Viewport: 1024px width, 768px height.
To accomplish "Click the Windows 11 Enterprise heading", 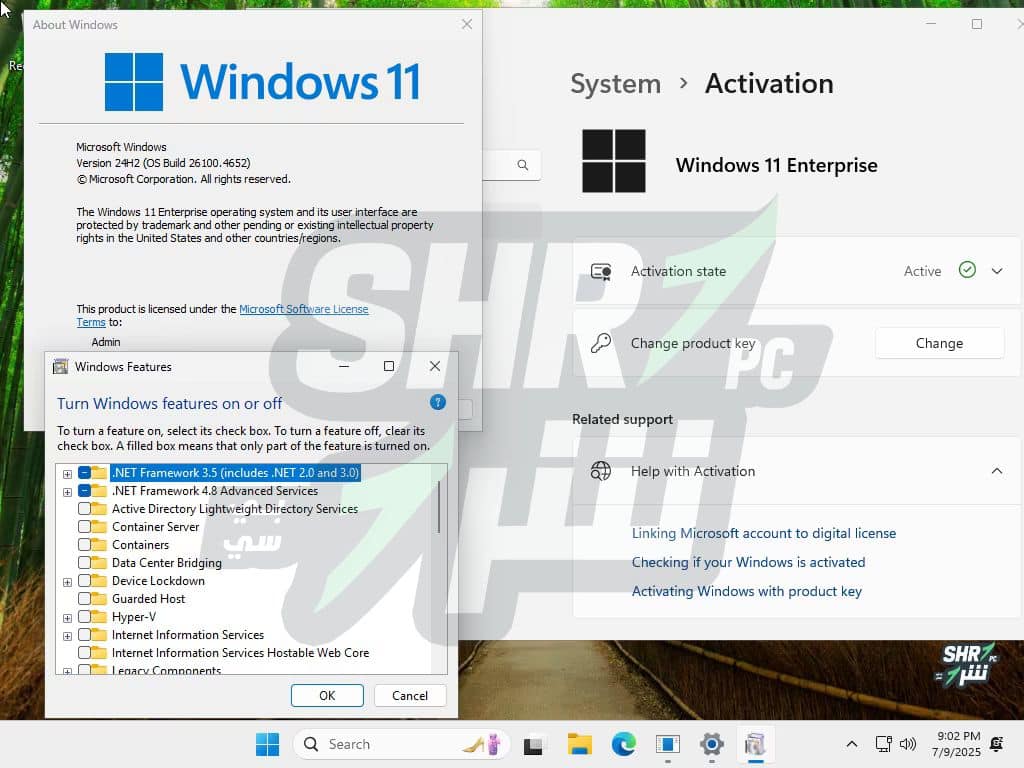I will [x=776, y=165].
